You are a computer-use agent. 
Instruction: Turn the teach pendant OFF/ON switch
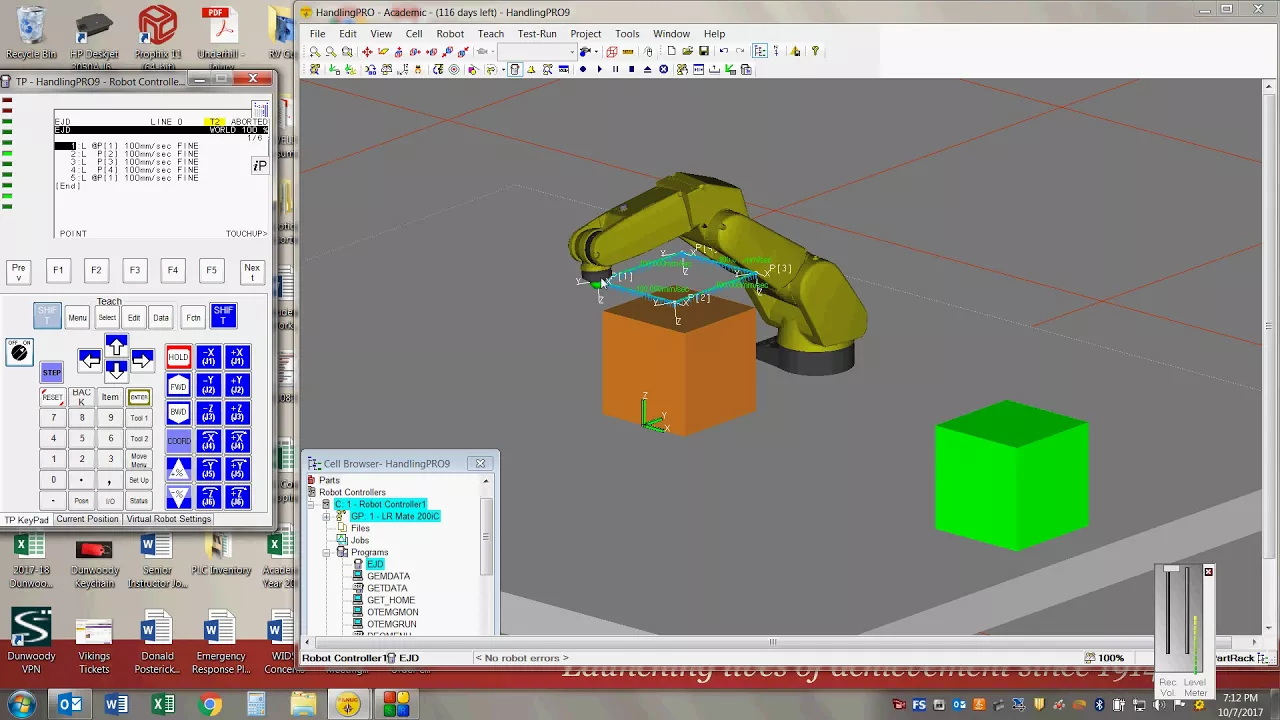tap(19, 351)
